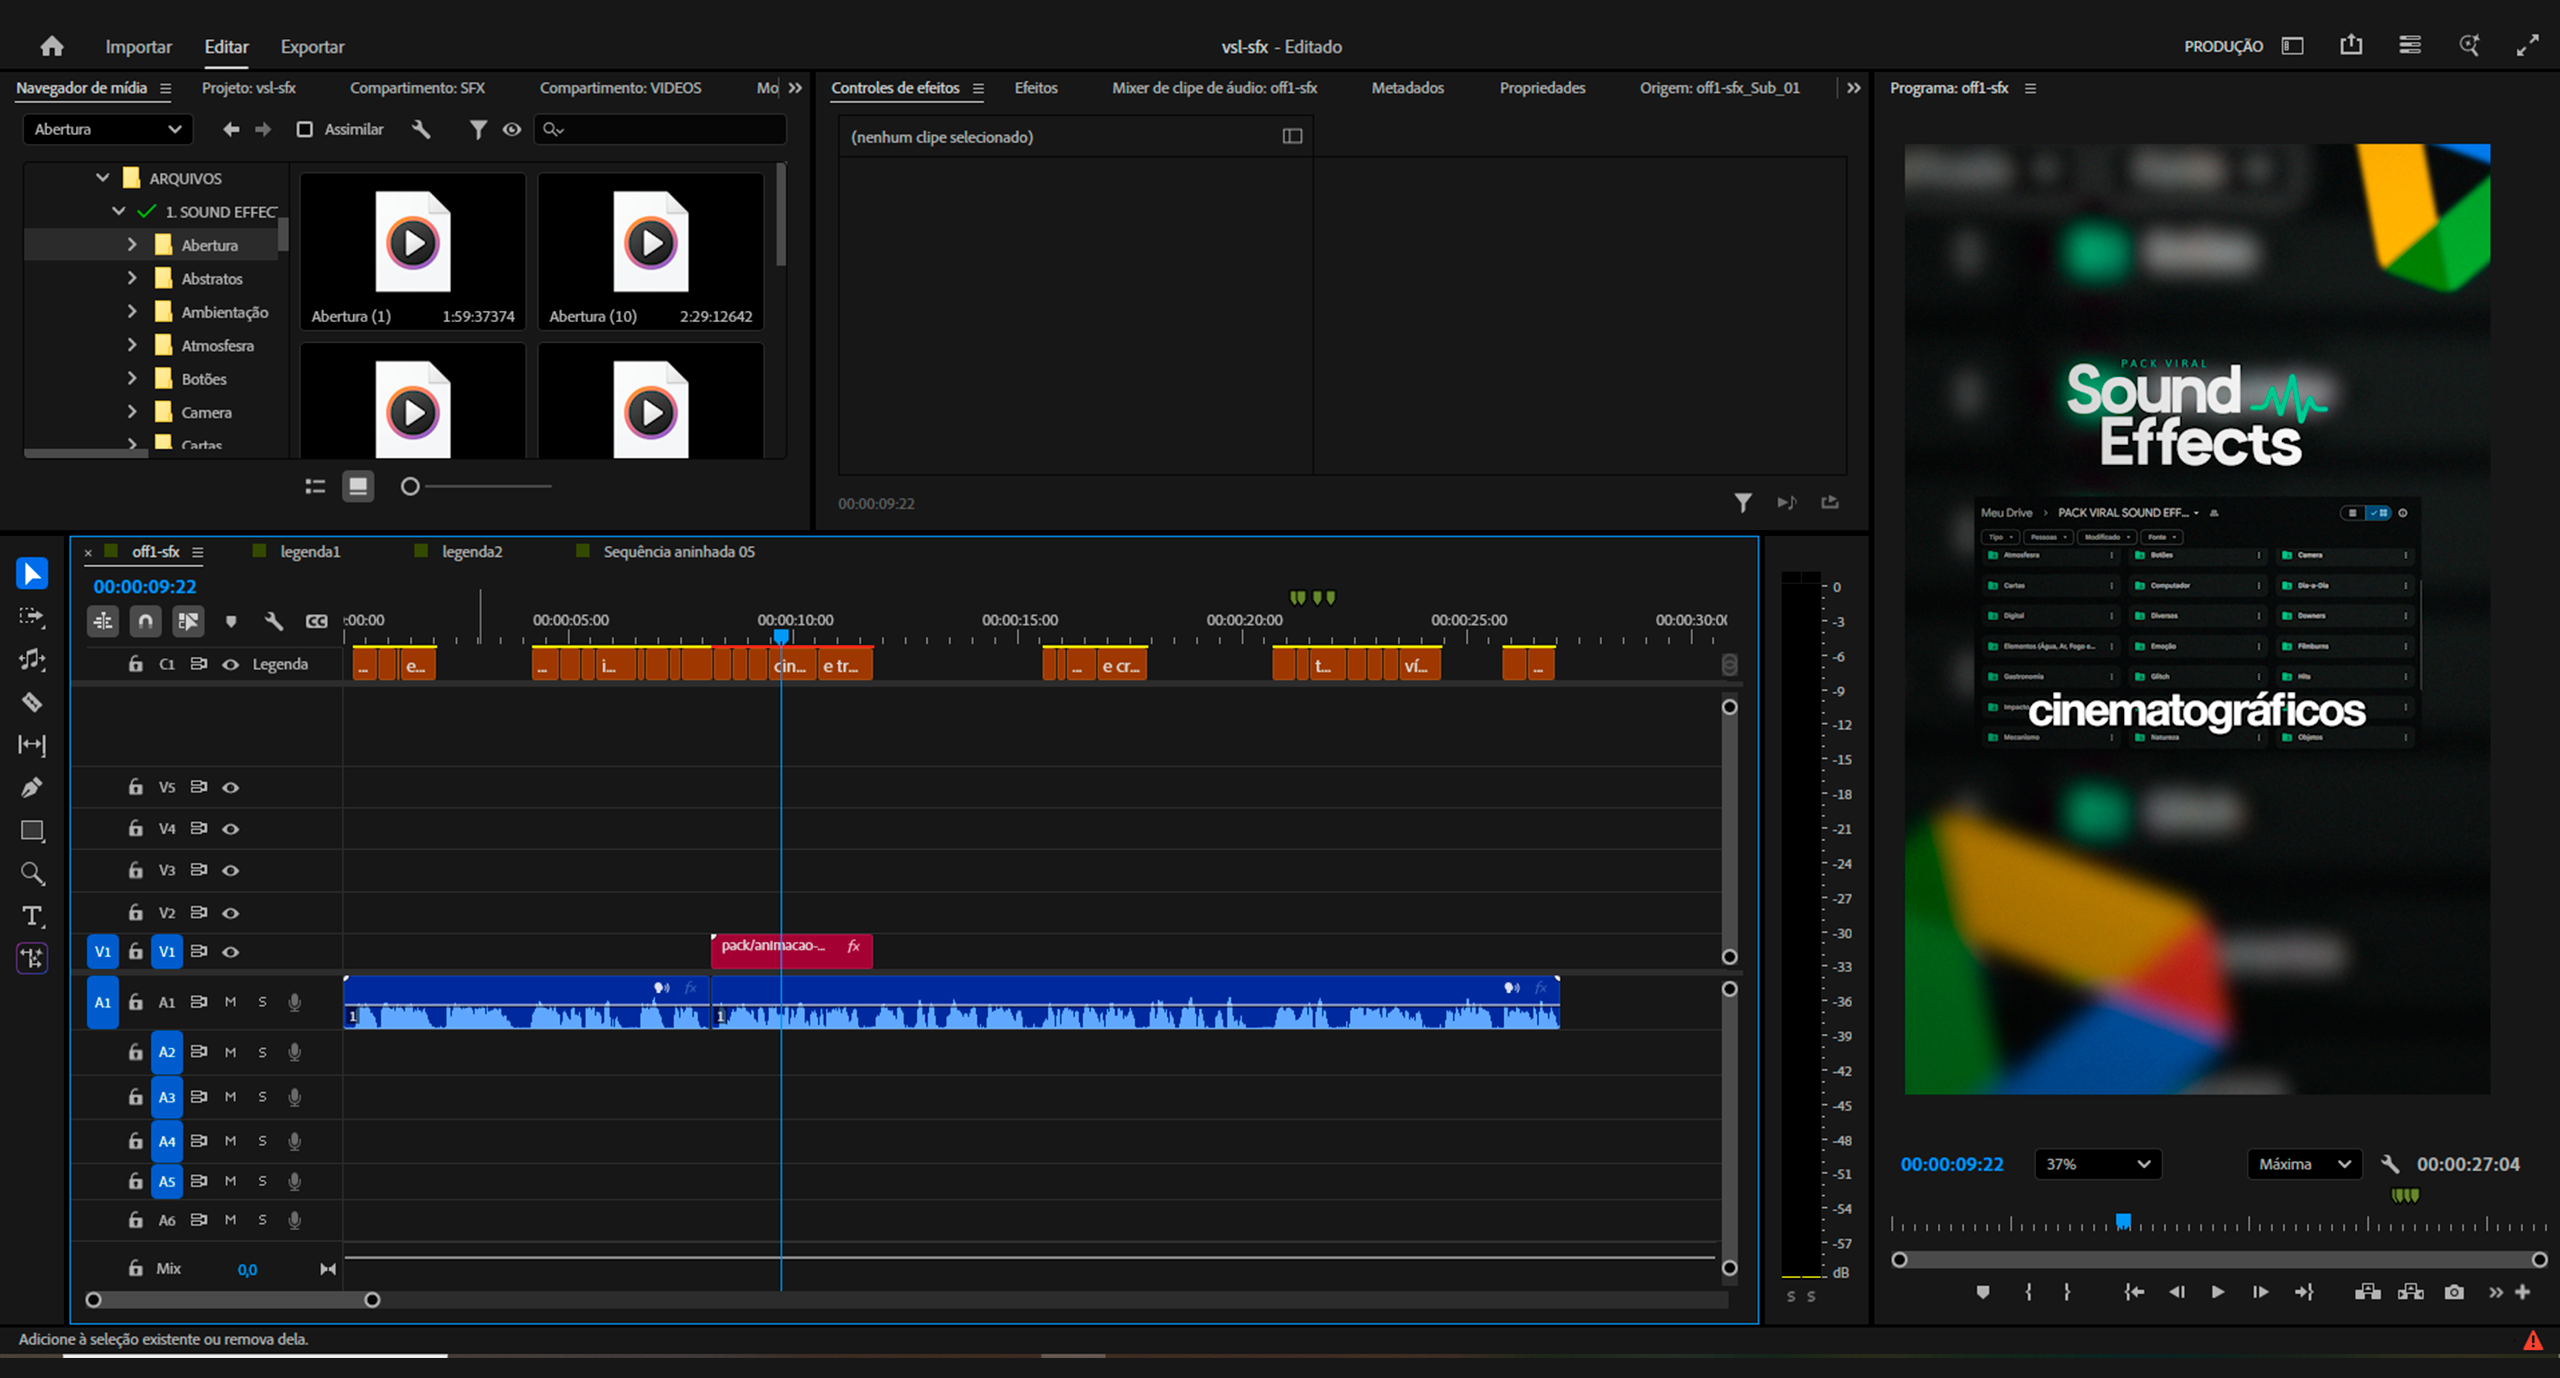Expand the Abstratos folder
The width and height of the screenshot is (2560, 1378).
(x=132, y=278)
